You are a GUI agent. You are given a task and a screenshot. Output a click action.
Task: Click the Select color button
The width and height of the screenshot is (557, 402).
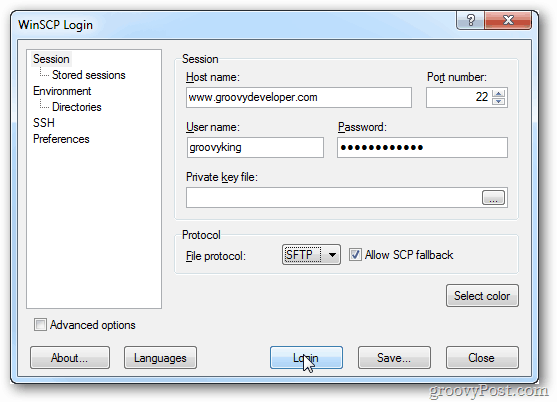click(x=482, y=295)
